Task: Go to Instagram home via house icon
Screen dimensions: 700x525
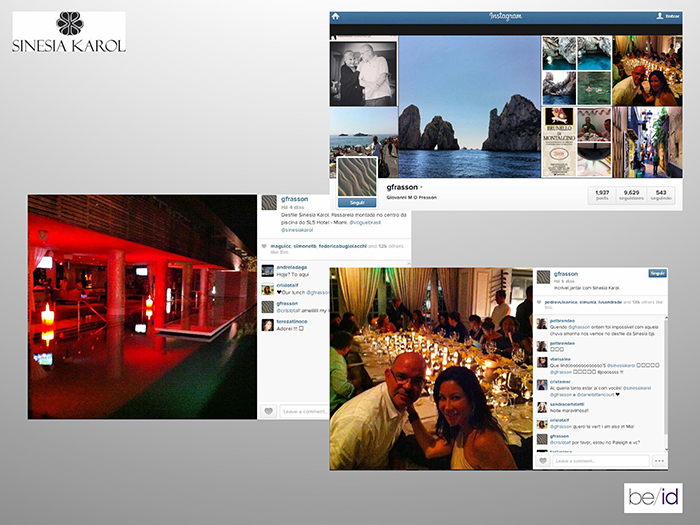Action: coord(336,17)
